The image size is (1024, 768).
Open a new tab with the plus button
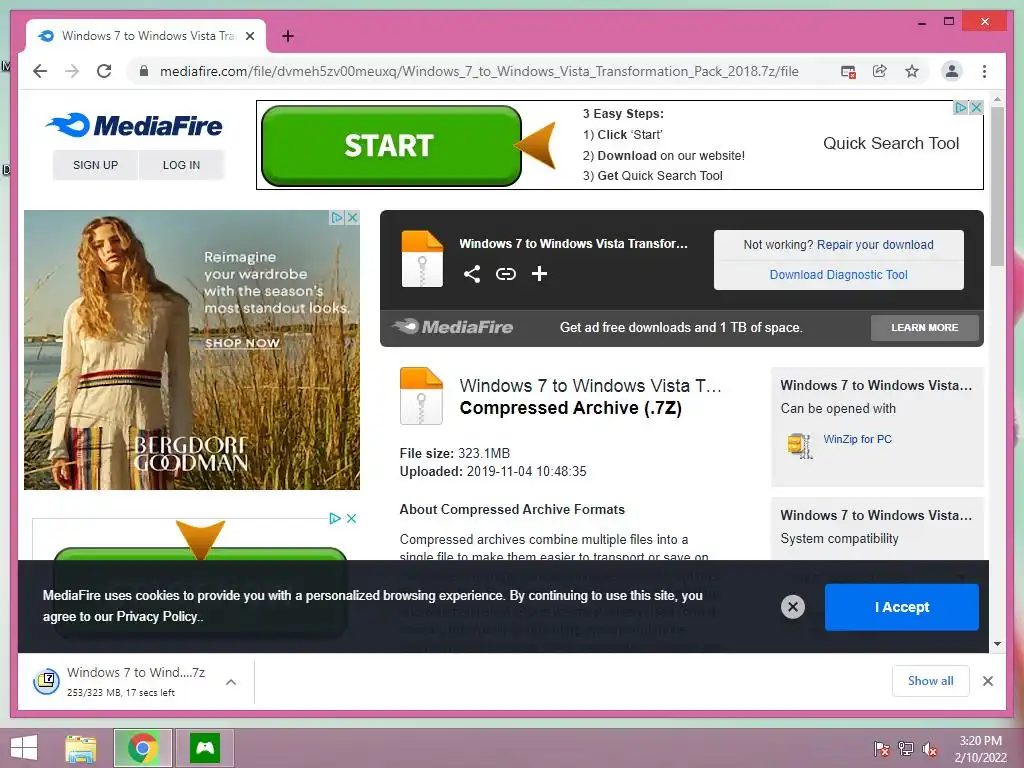pos(287,36)
